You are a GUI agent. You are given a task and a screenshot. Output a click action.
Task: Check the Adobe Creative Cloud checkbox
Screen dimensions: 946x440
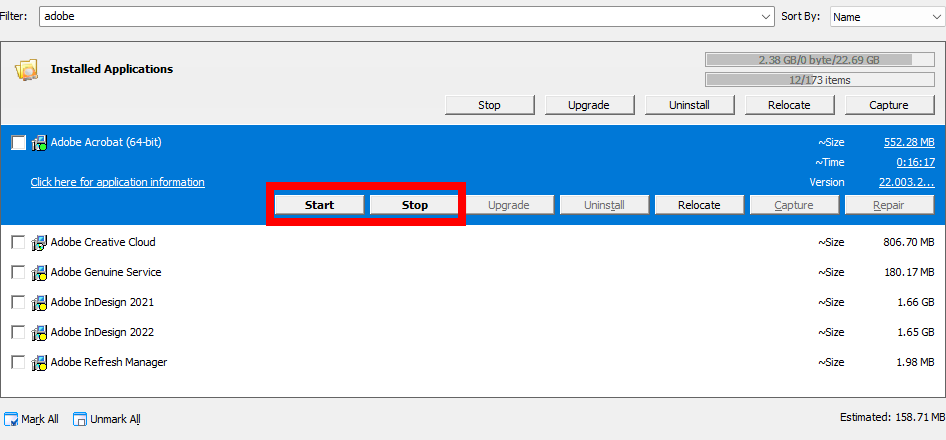(x=19, y=243)
